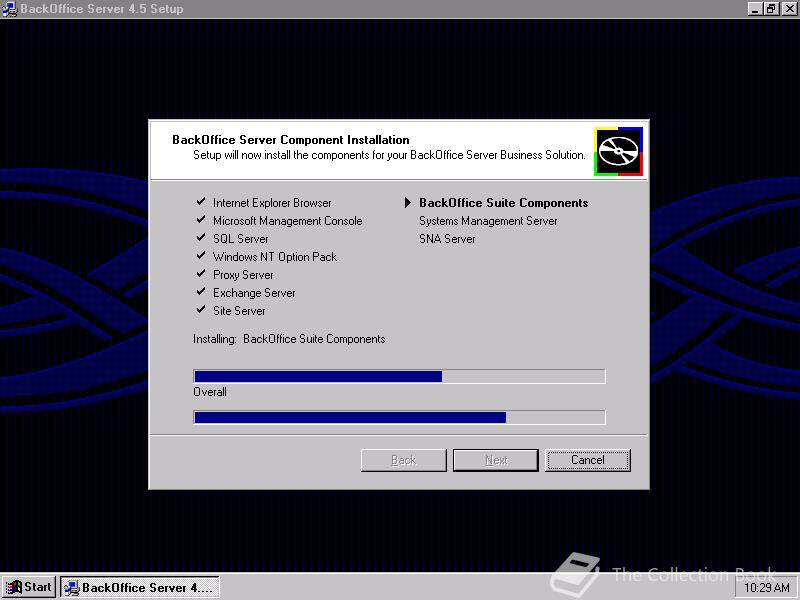Minimize the BackOffice Server Setup window
This screenshot has width=800, height=600.
(x=756, y=9)
